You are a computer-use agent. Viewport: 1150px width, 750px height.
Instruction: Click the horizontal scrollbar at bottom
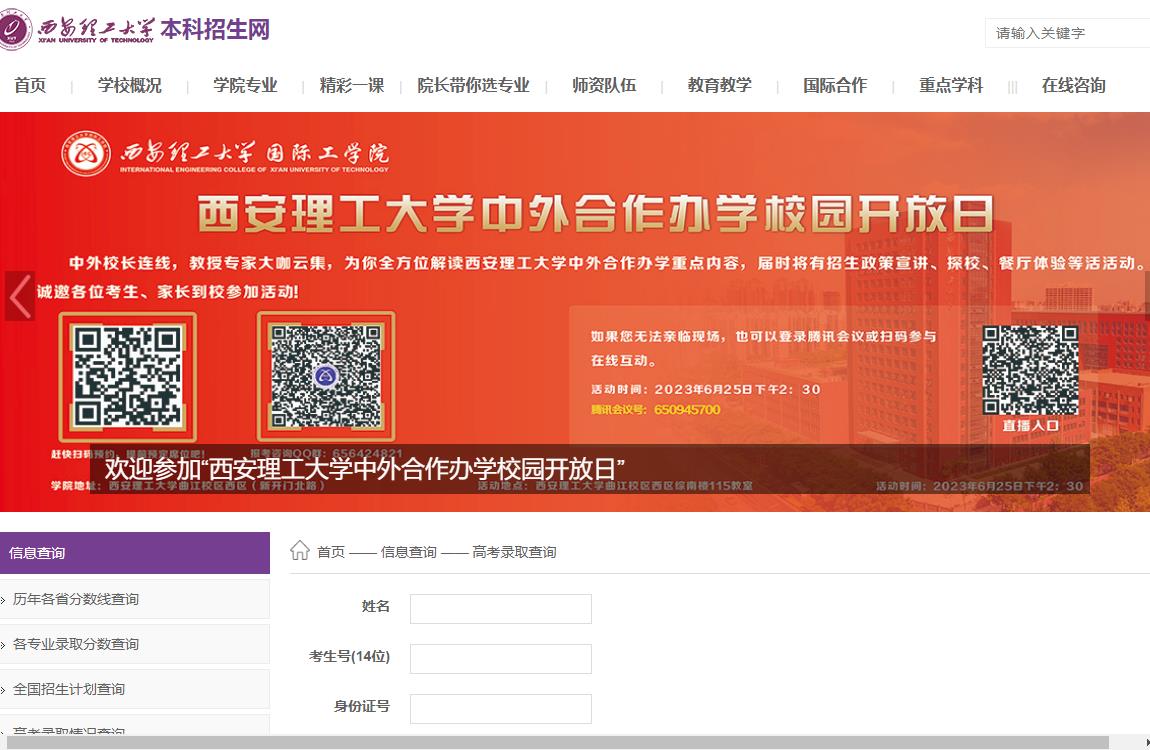click(557, 742)
